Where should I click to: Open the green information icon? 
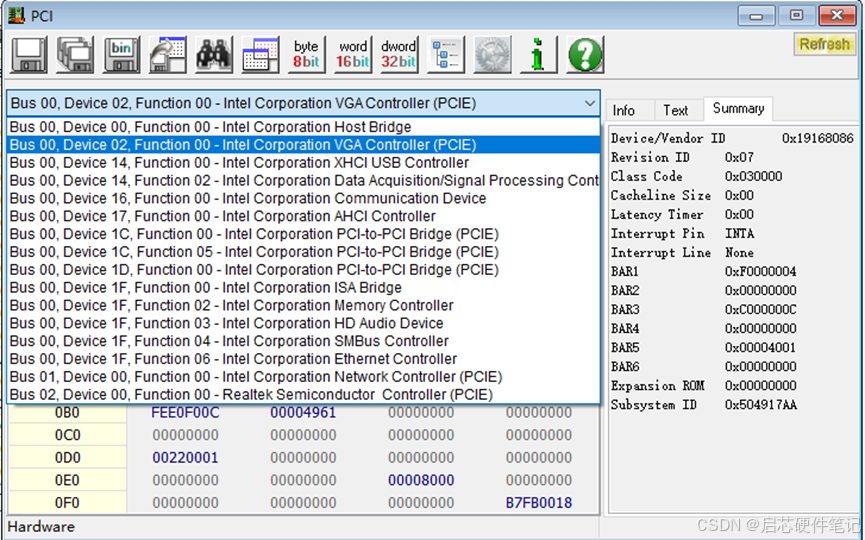(x=538, y=55)
